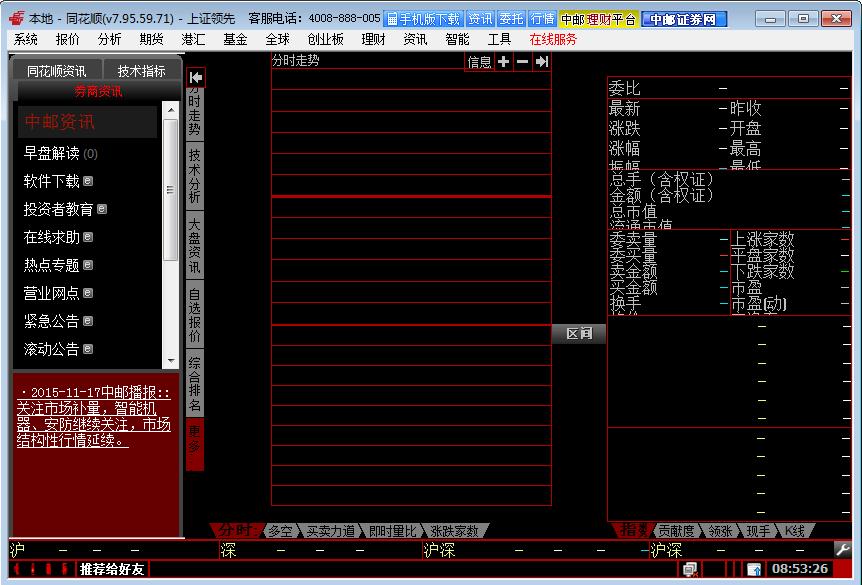Open the 中邮证券网 website banner
This screenshot has height=585, width=862.
685,19
